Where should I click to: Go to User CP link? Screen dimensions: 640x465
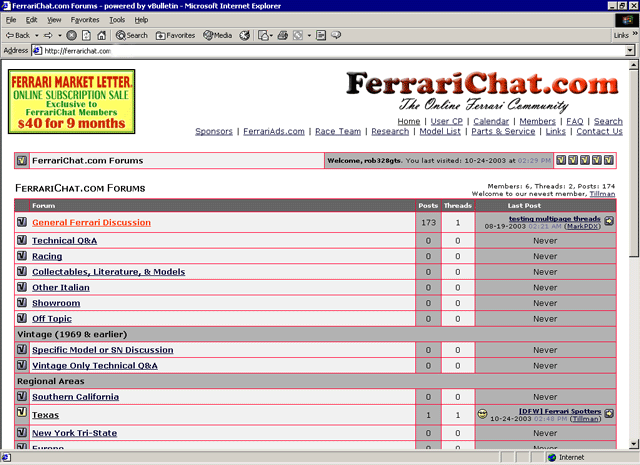[447, 121]
